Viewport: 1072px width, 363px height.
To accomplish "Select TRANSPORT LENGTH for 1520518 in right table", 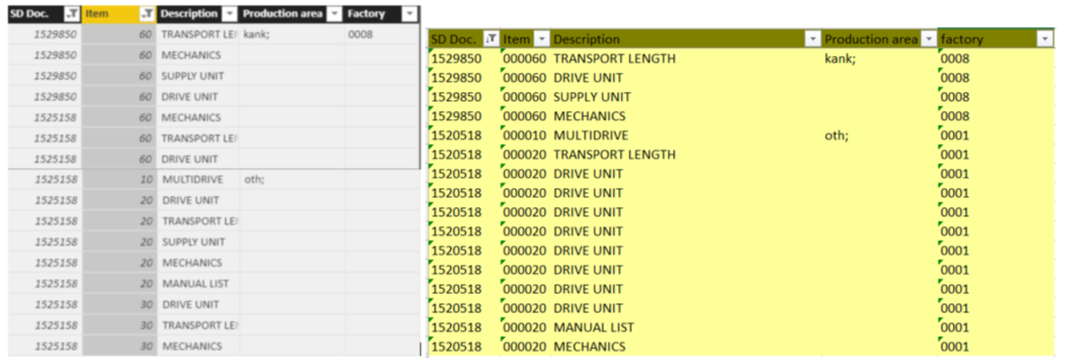I will (686, 154).
